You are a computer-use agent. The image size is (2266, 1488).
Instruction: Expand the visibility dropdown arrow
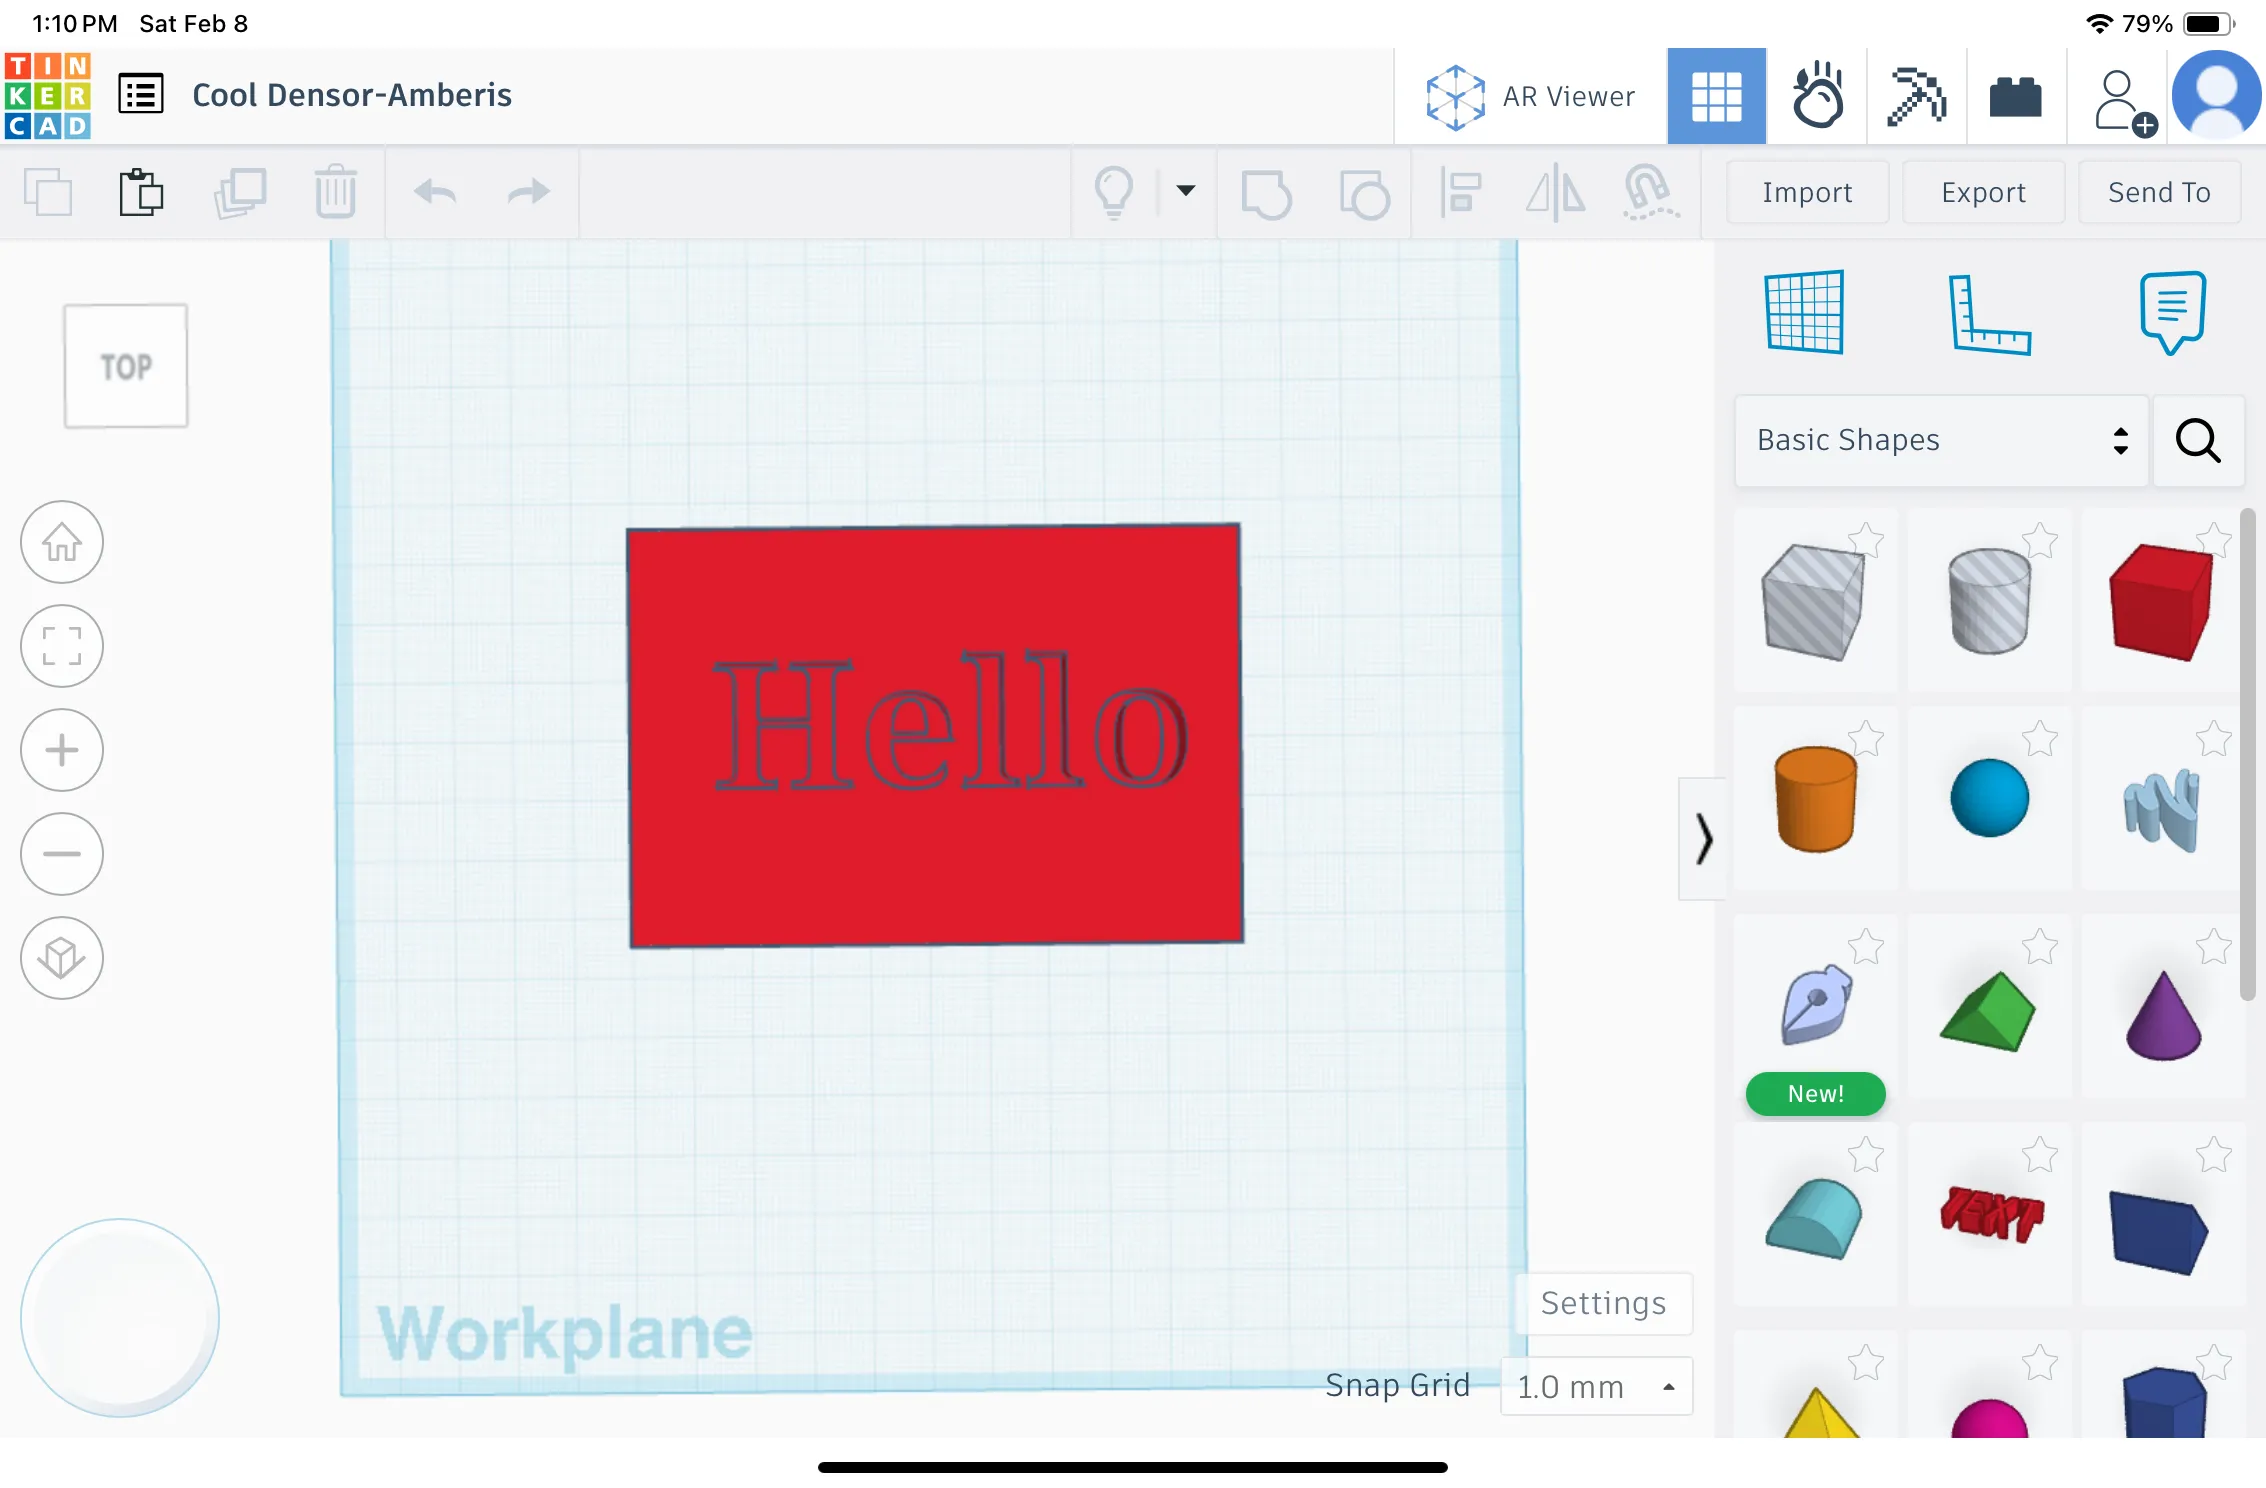1186,190
